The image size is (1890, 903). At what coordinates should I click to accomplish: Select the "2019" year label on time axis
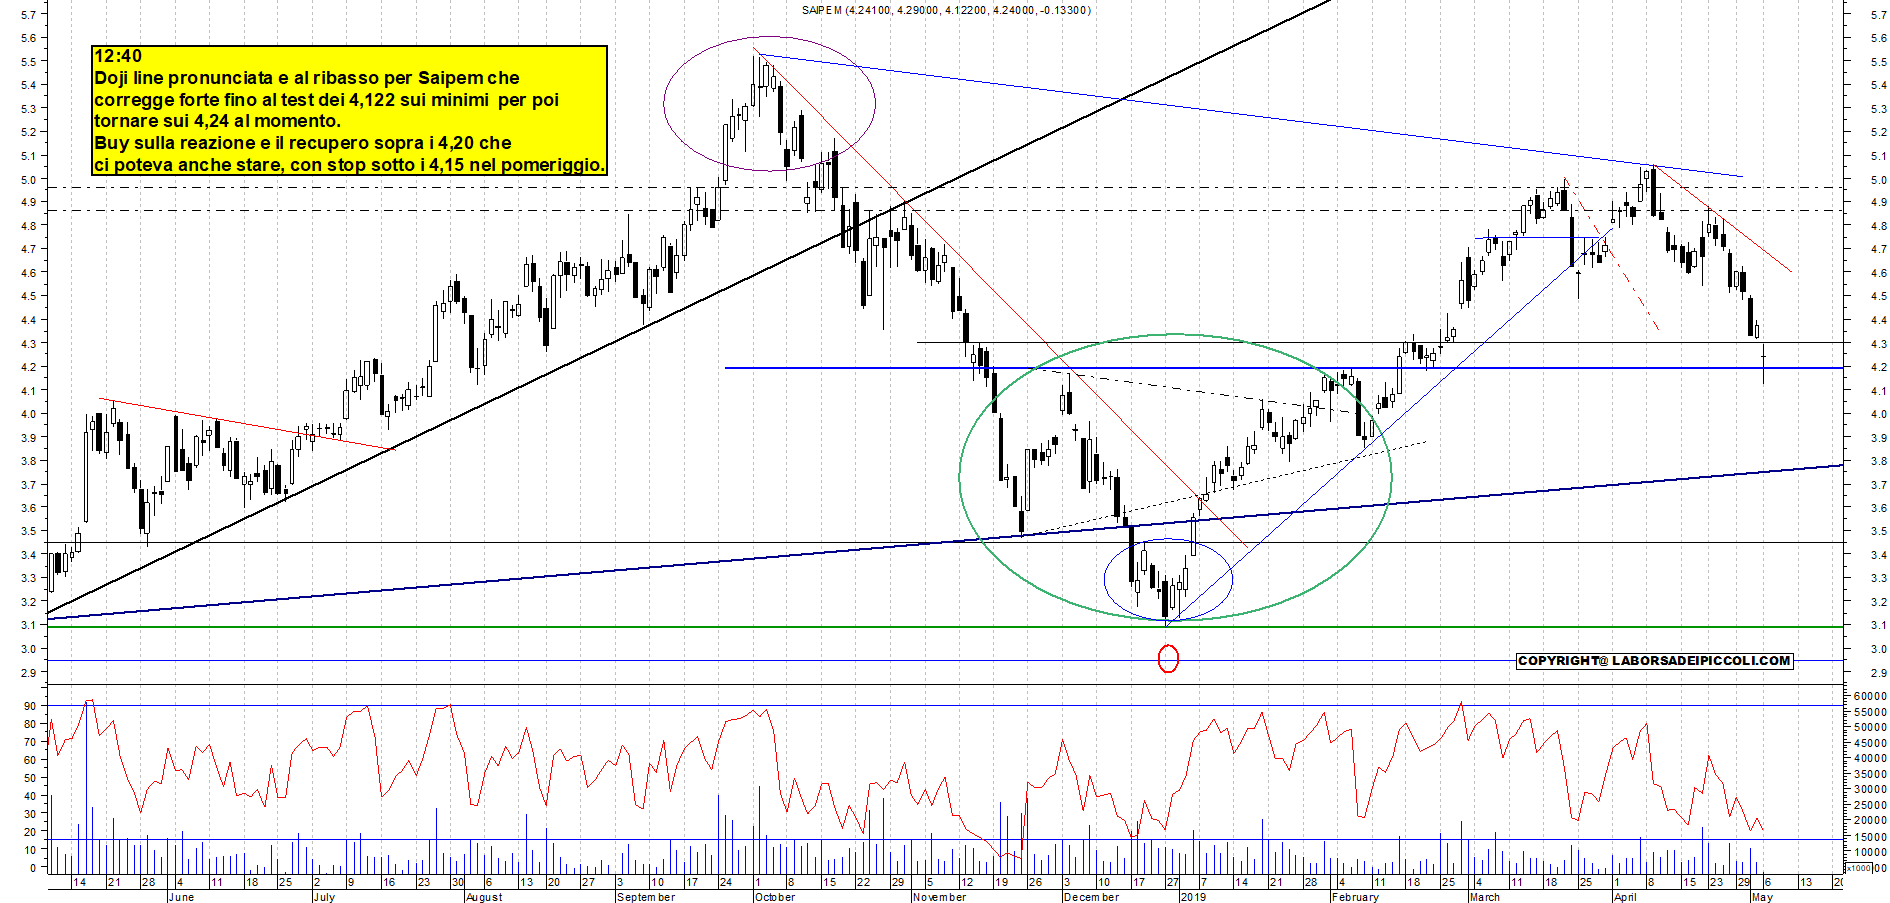[1193, 897]
